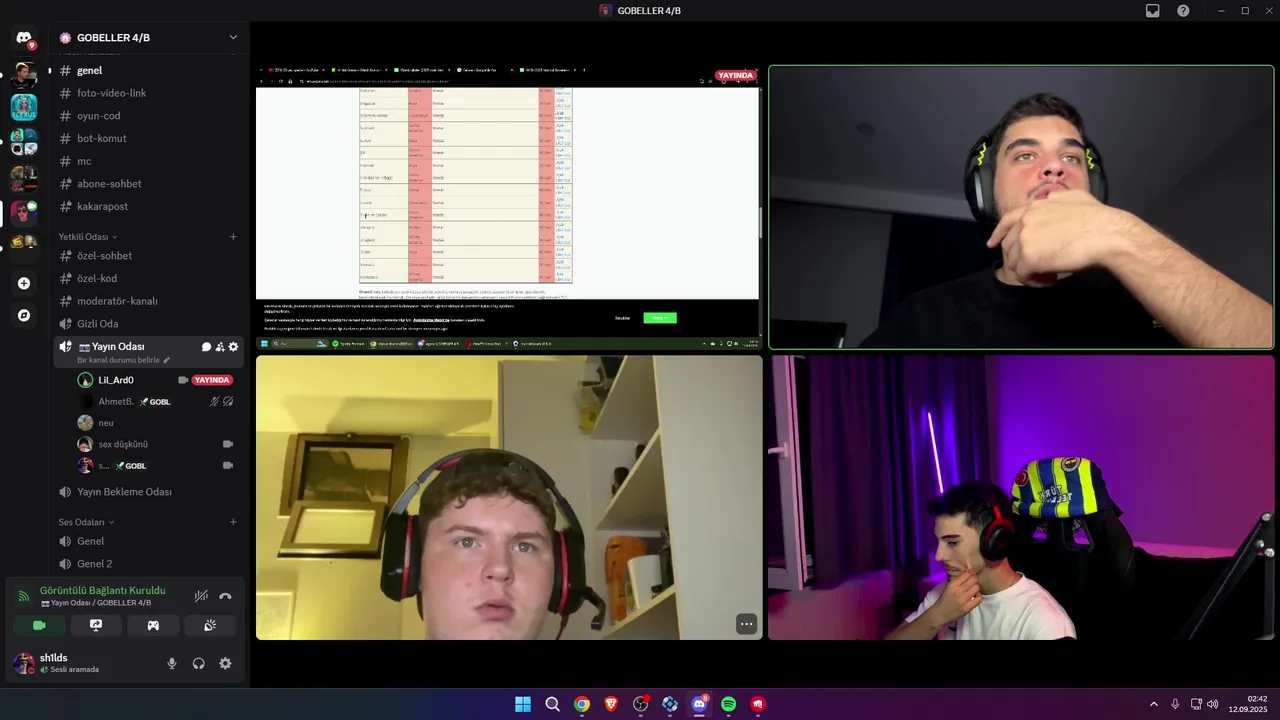Disconnect from voice call with hang-up icon
Image resolution: width=1280 pixels, height=720 pixels.
click(x=225, y=596)
